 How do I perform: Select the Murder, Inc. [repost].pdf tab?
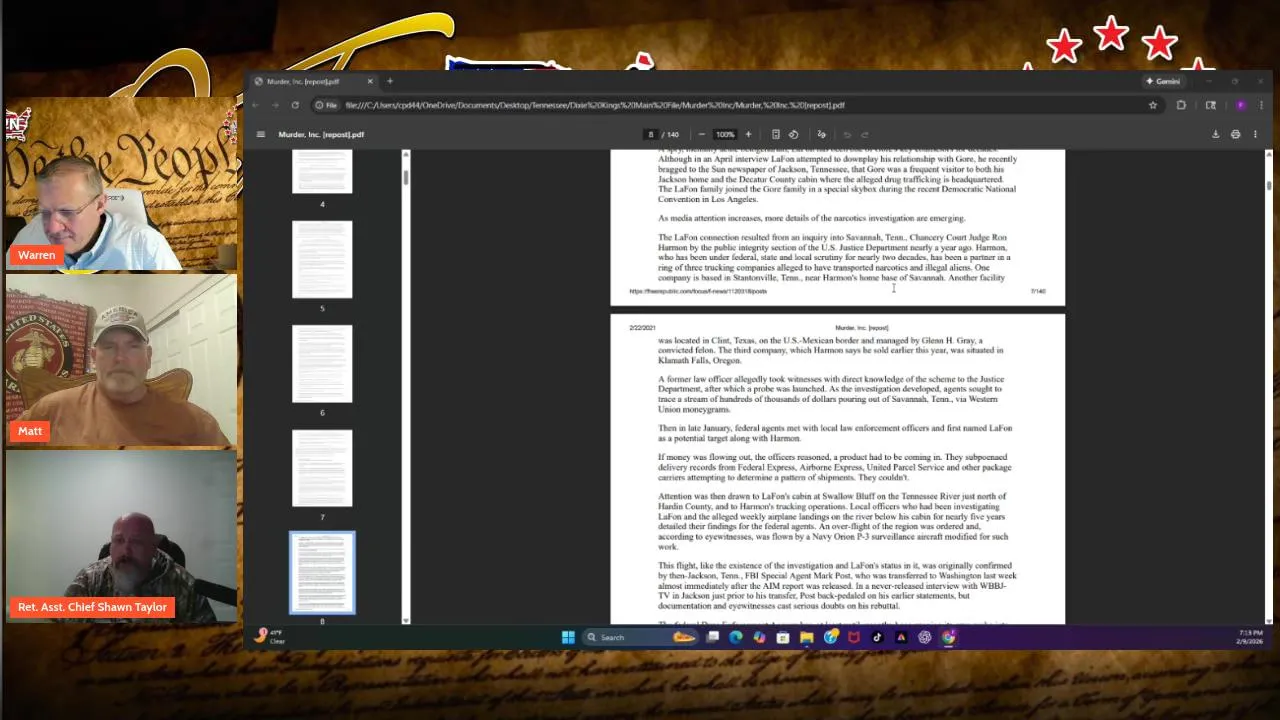pos(312,81)
